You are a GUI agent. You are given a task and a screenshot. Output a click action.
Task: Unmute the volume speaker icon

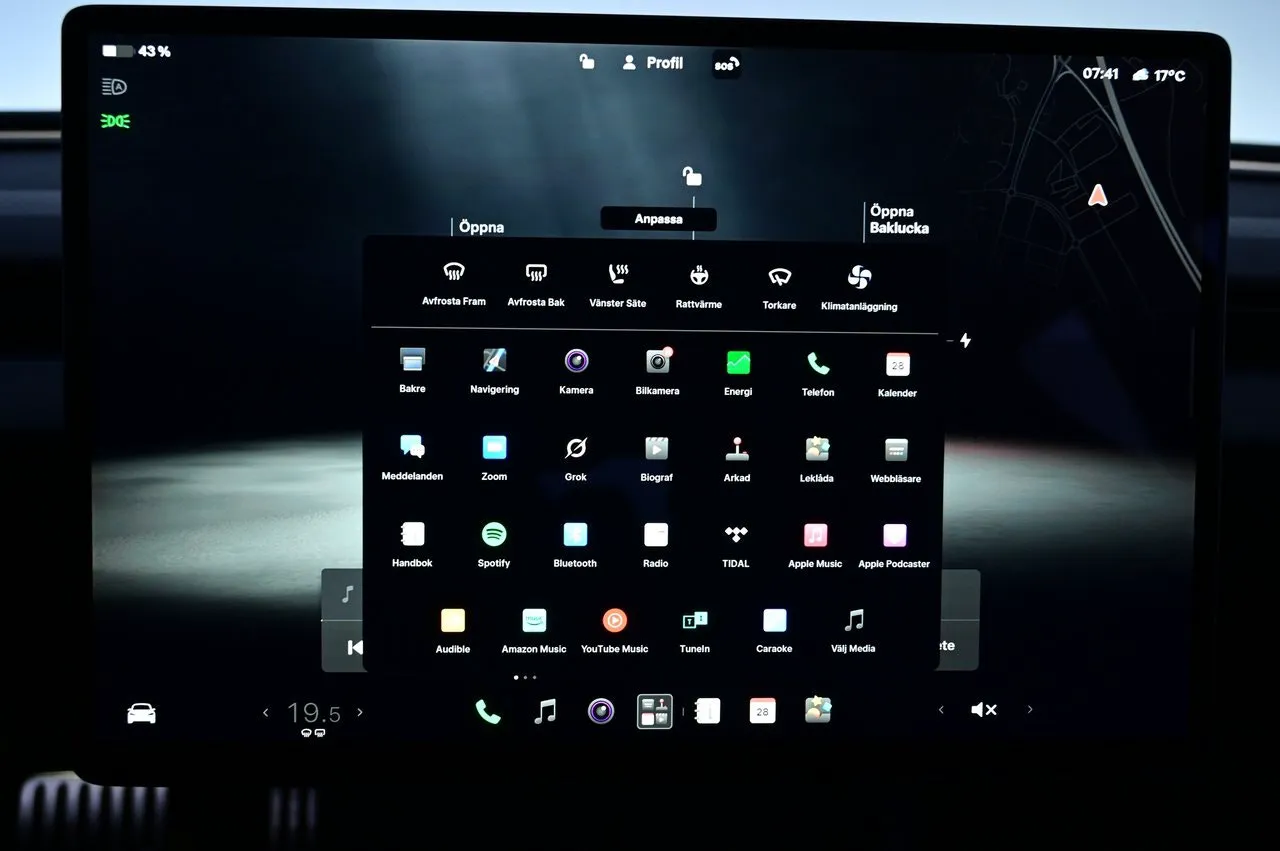pos(984,710)
